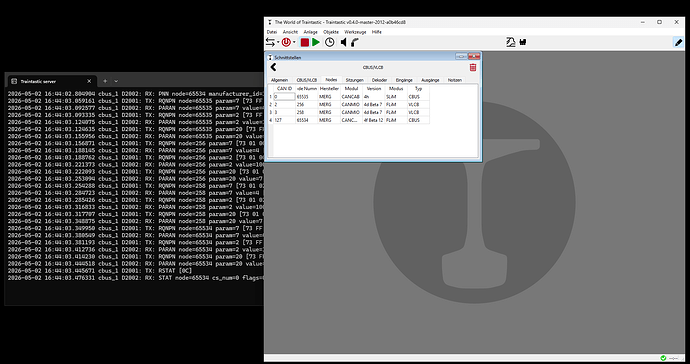Screen dimensions: 690x364
Task: Click the red stop square button
Action: (305, 42)
